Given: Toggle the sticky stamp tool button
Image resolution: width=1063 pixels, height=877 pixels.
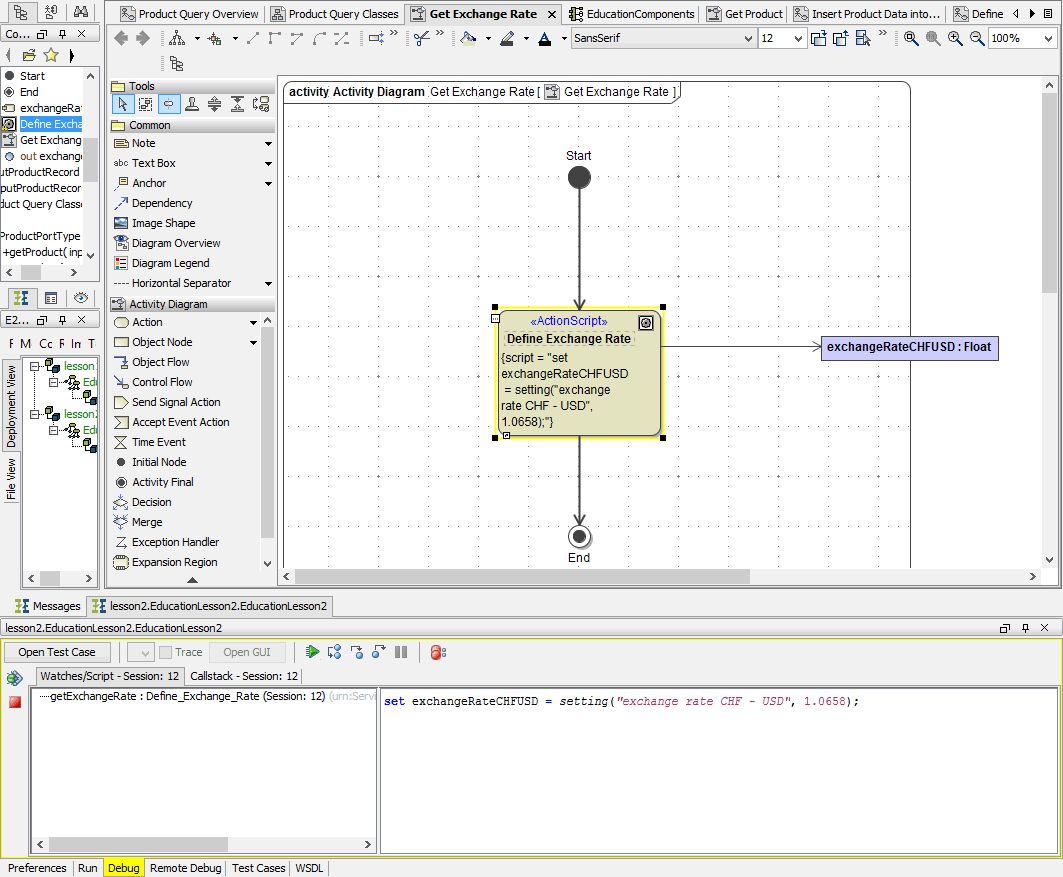Looking at the screenshot, I should point(191,104).
